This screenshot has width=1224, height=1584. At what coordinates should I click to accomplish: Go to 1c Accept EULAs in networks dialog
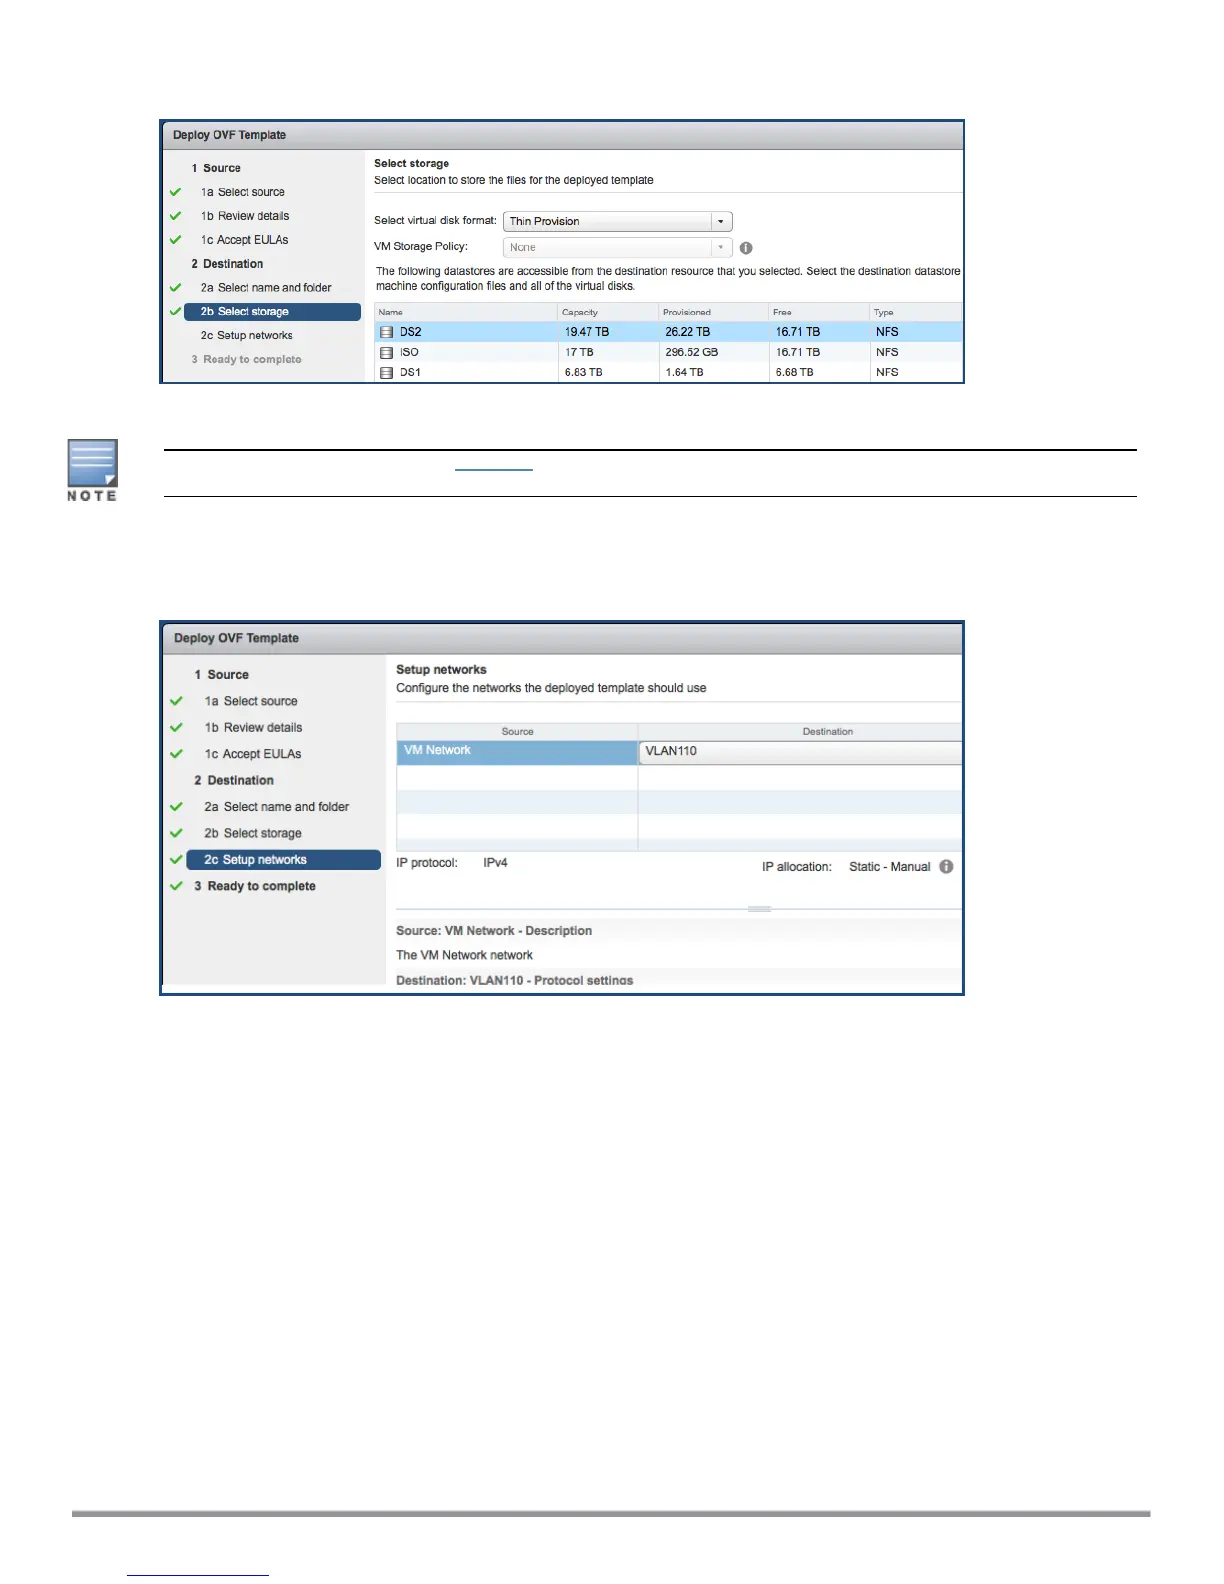[x=253, y=755]
